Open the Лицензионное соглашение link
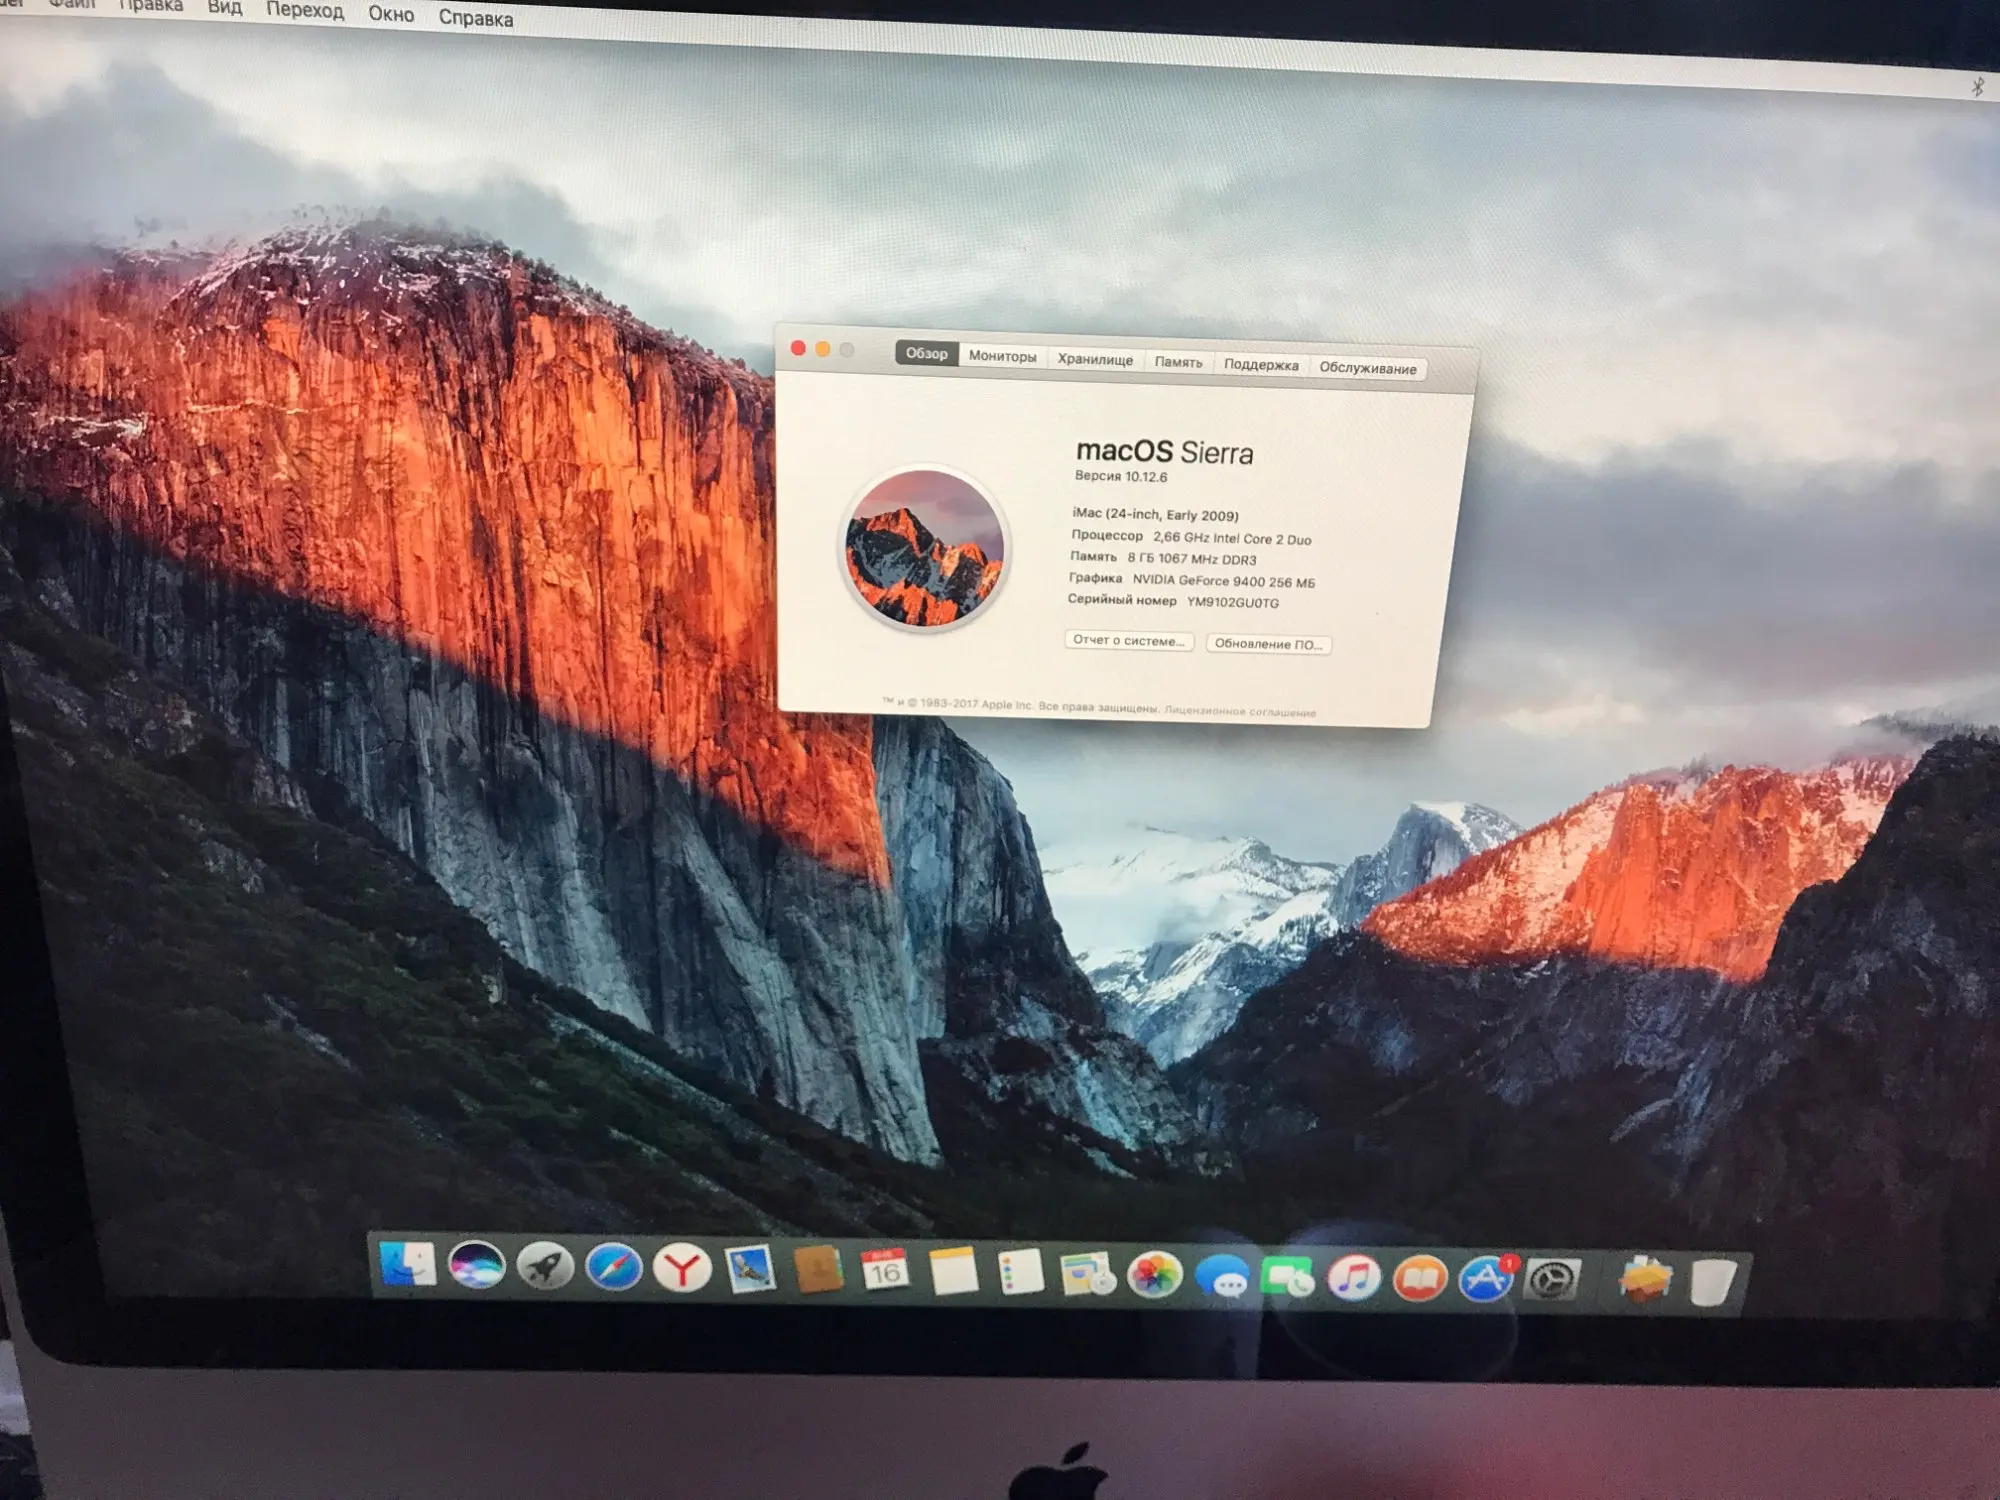The height and width of the screenshot is (1500, 2000). pos(1240,712)
